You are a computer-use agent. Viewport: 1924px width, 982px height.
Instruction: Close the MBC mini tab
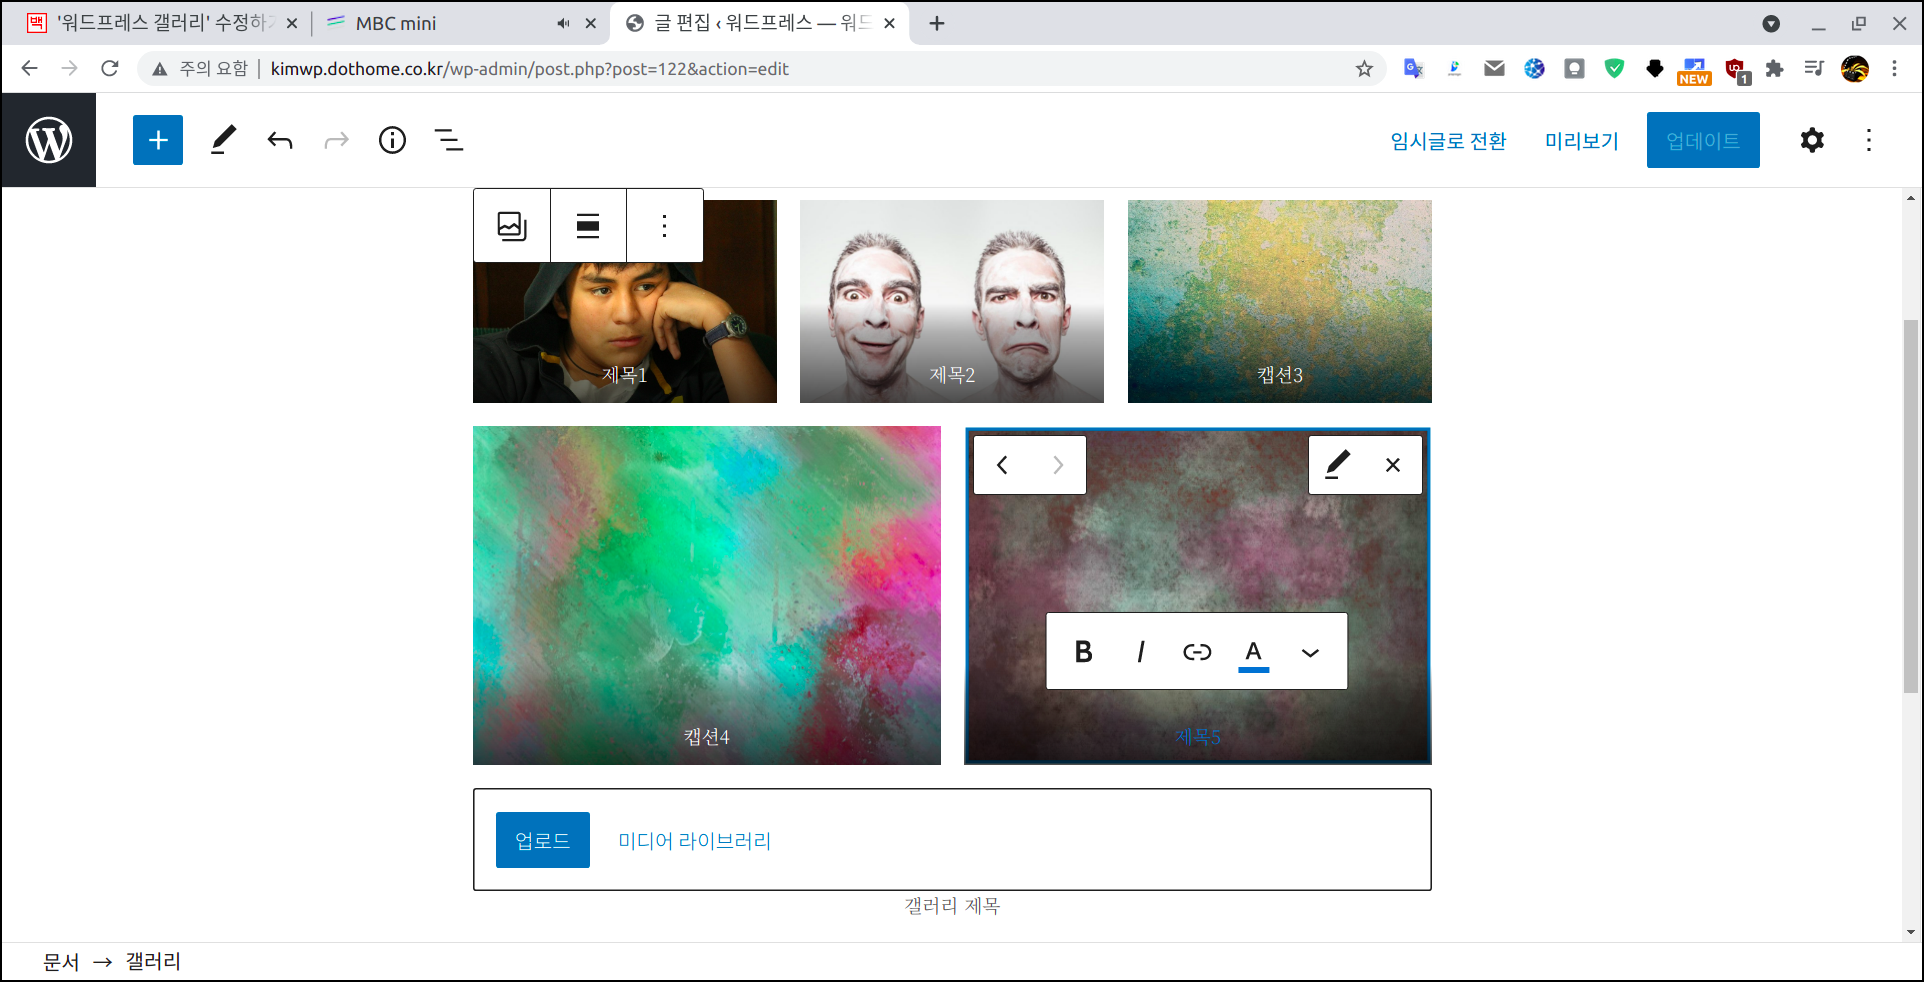591,23
